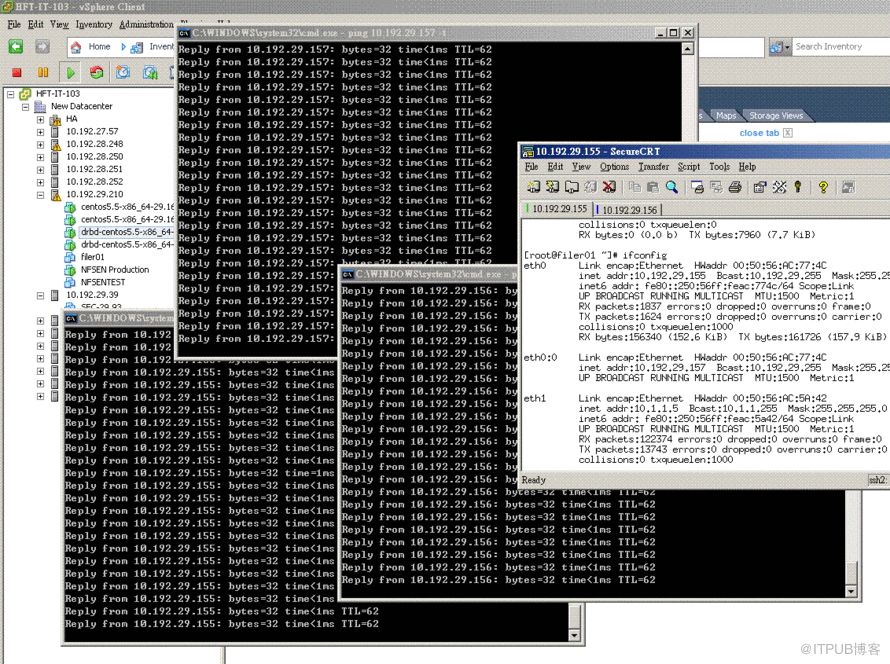
Task: Click the SecureCRT Paste icon
Action: point(653,187)
